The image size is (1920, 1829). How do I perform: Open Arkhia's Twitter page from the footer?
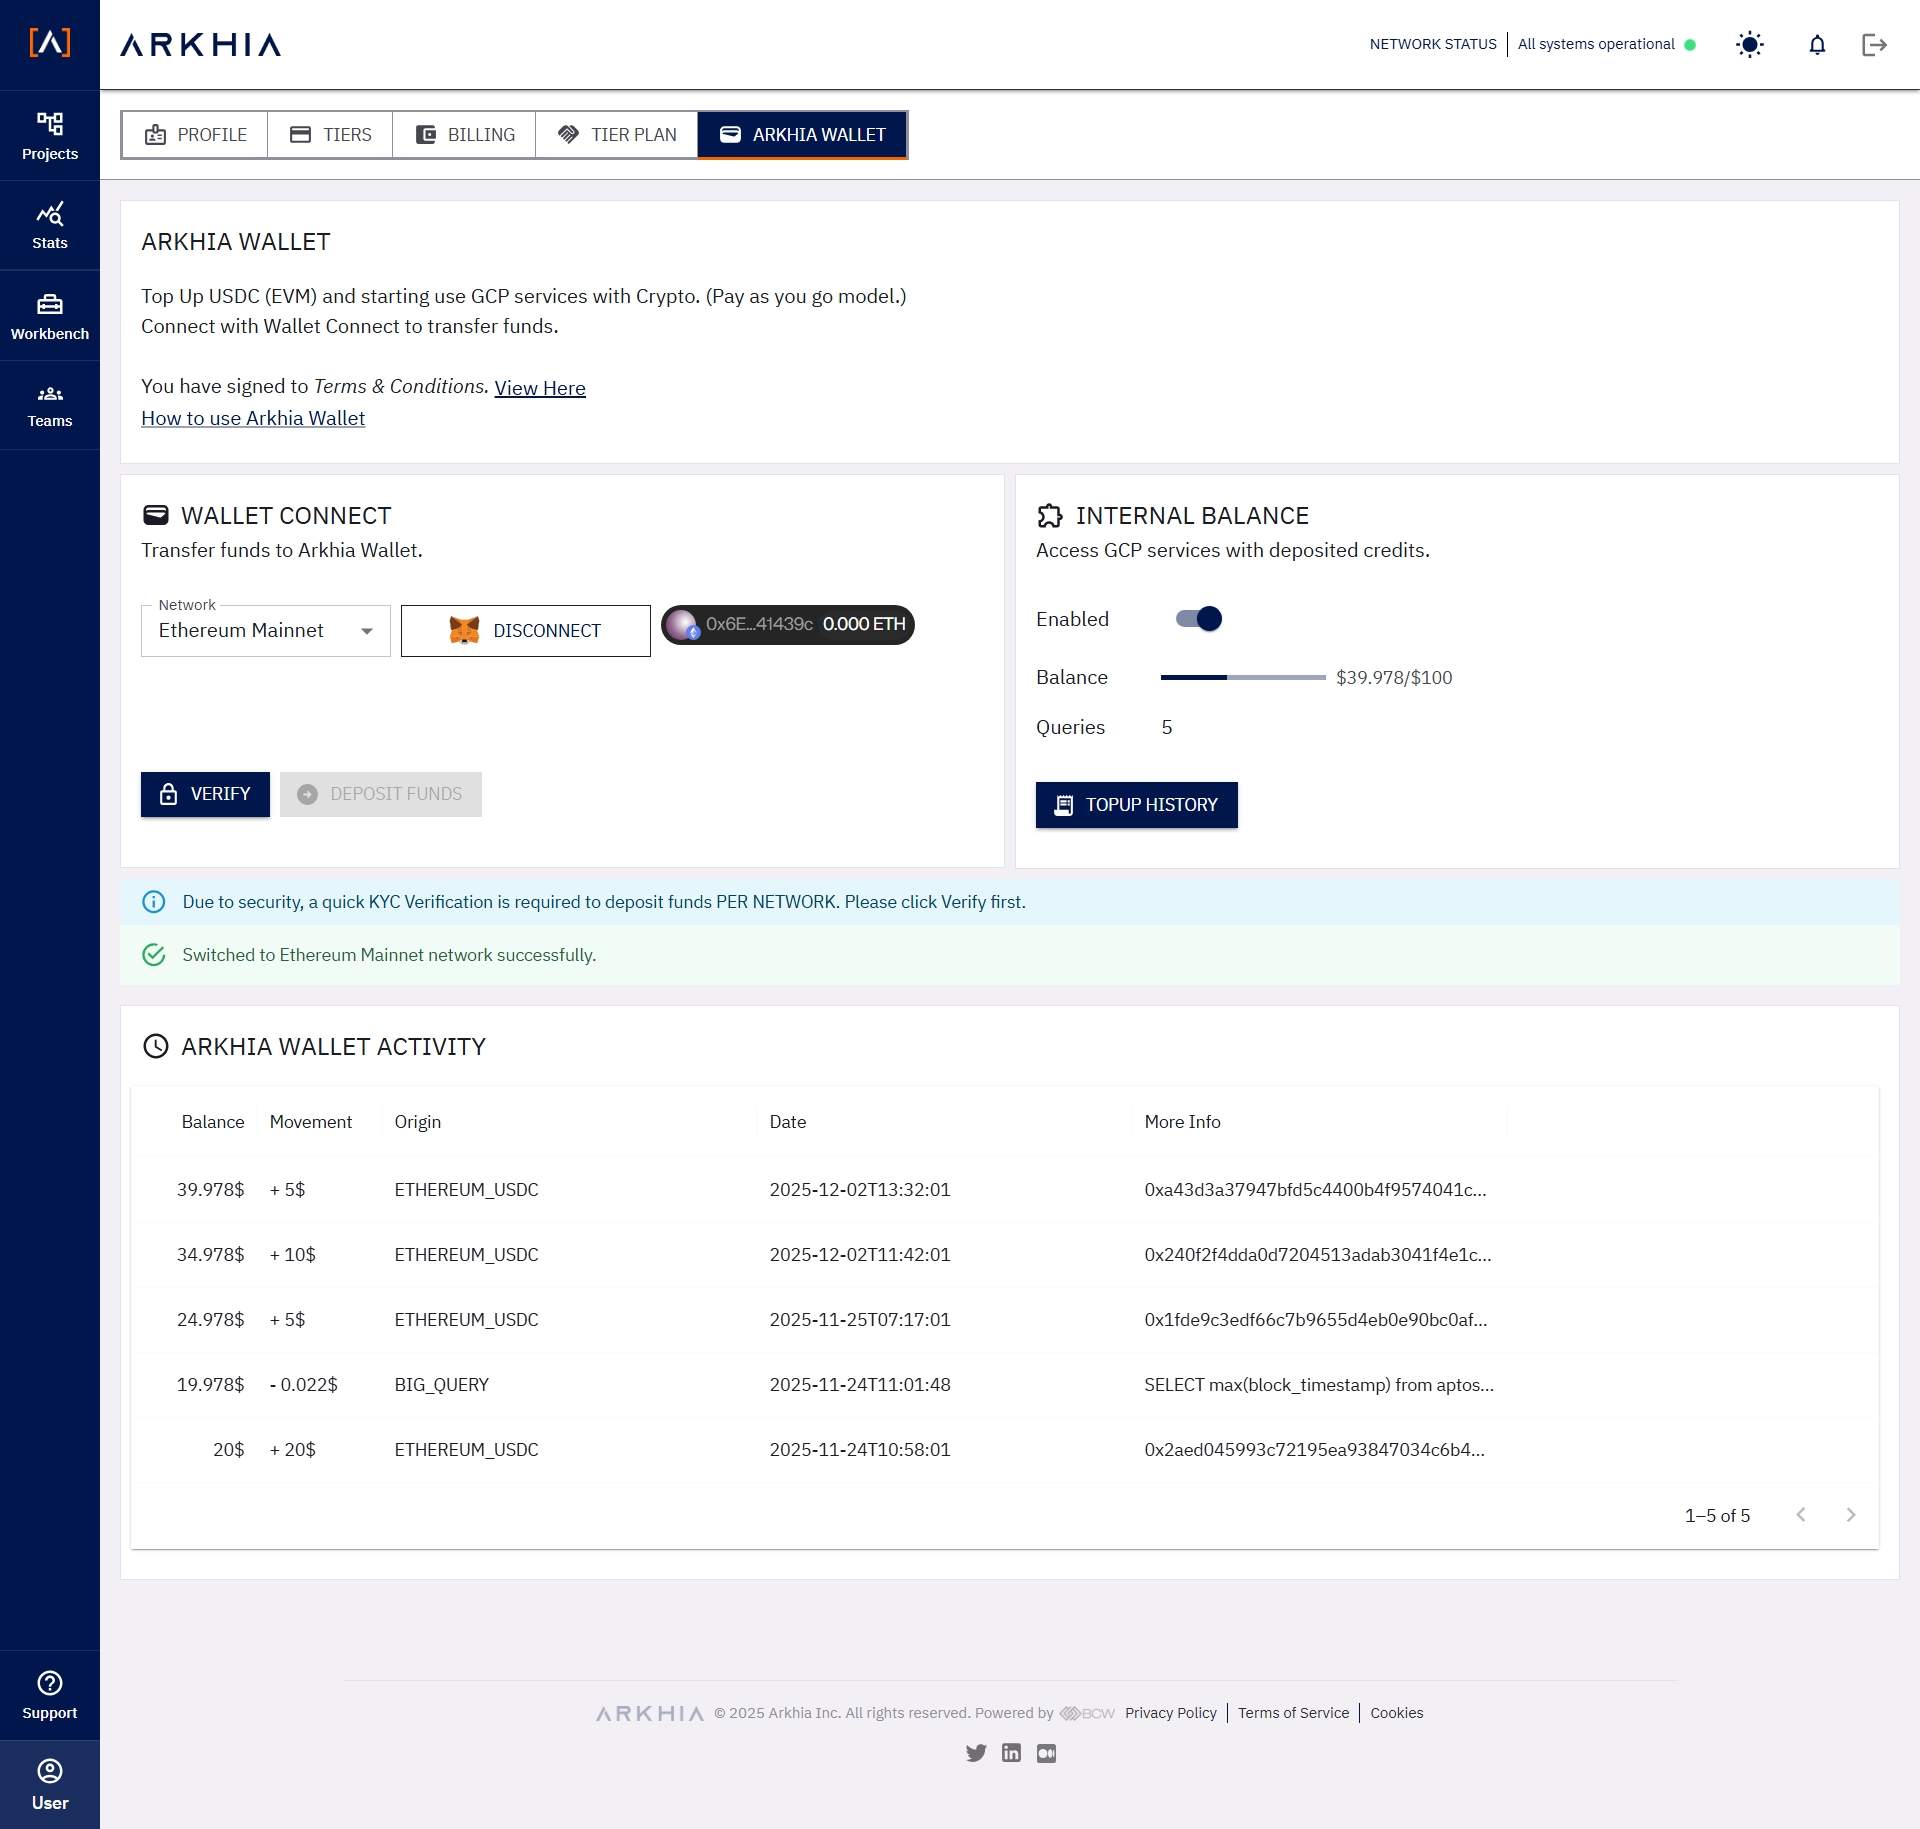[x=976, y=1753]
